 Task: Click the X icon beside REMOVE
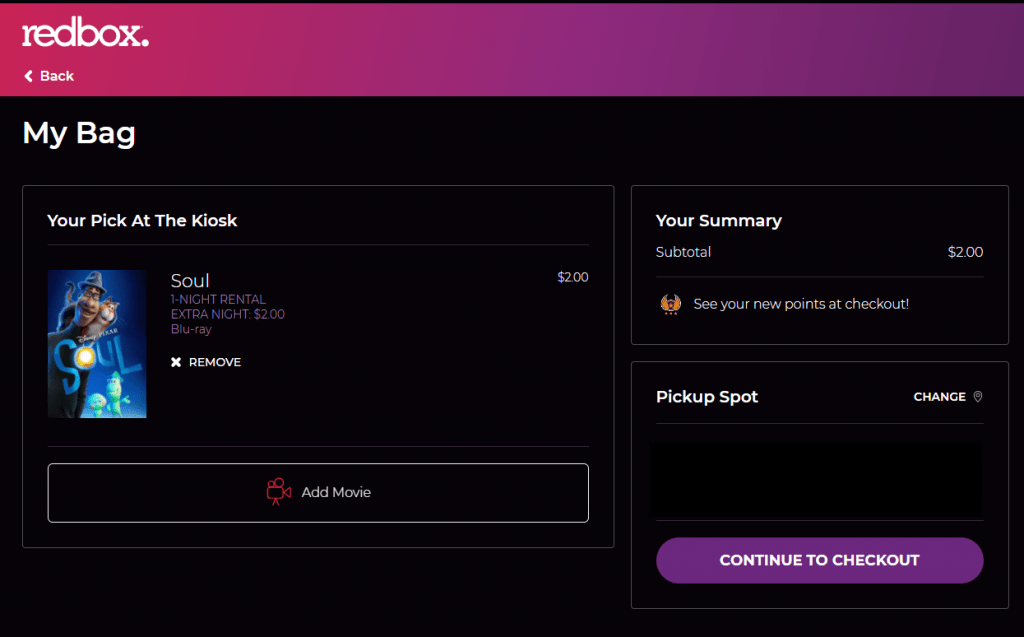[x=176, y=362]
